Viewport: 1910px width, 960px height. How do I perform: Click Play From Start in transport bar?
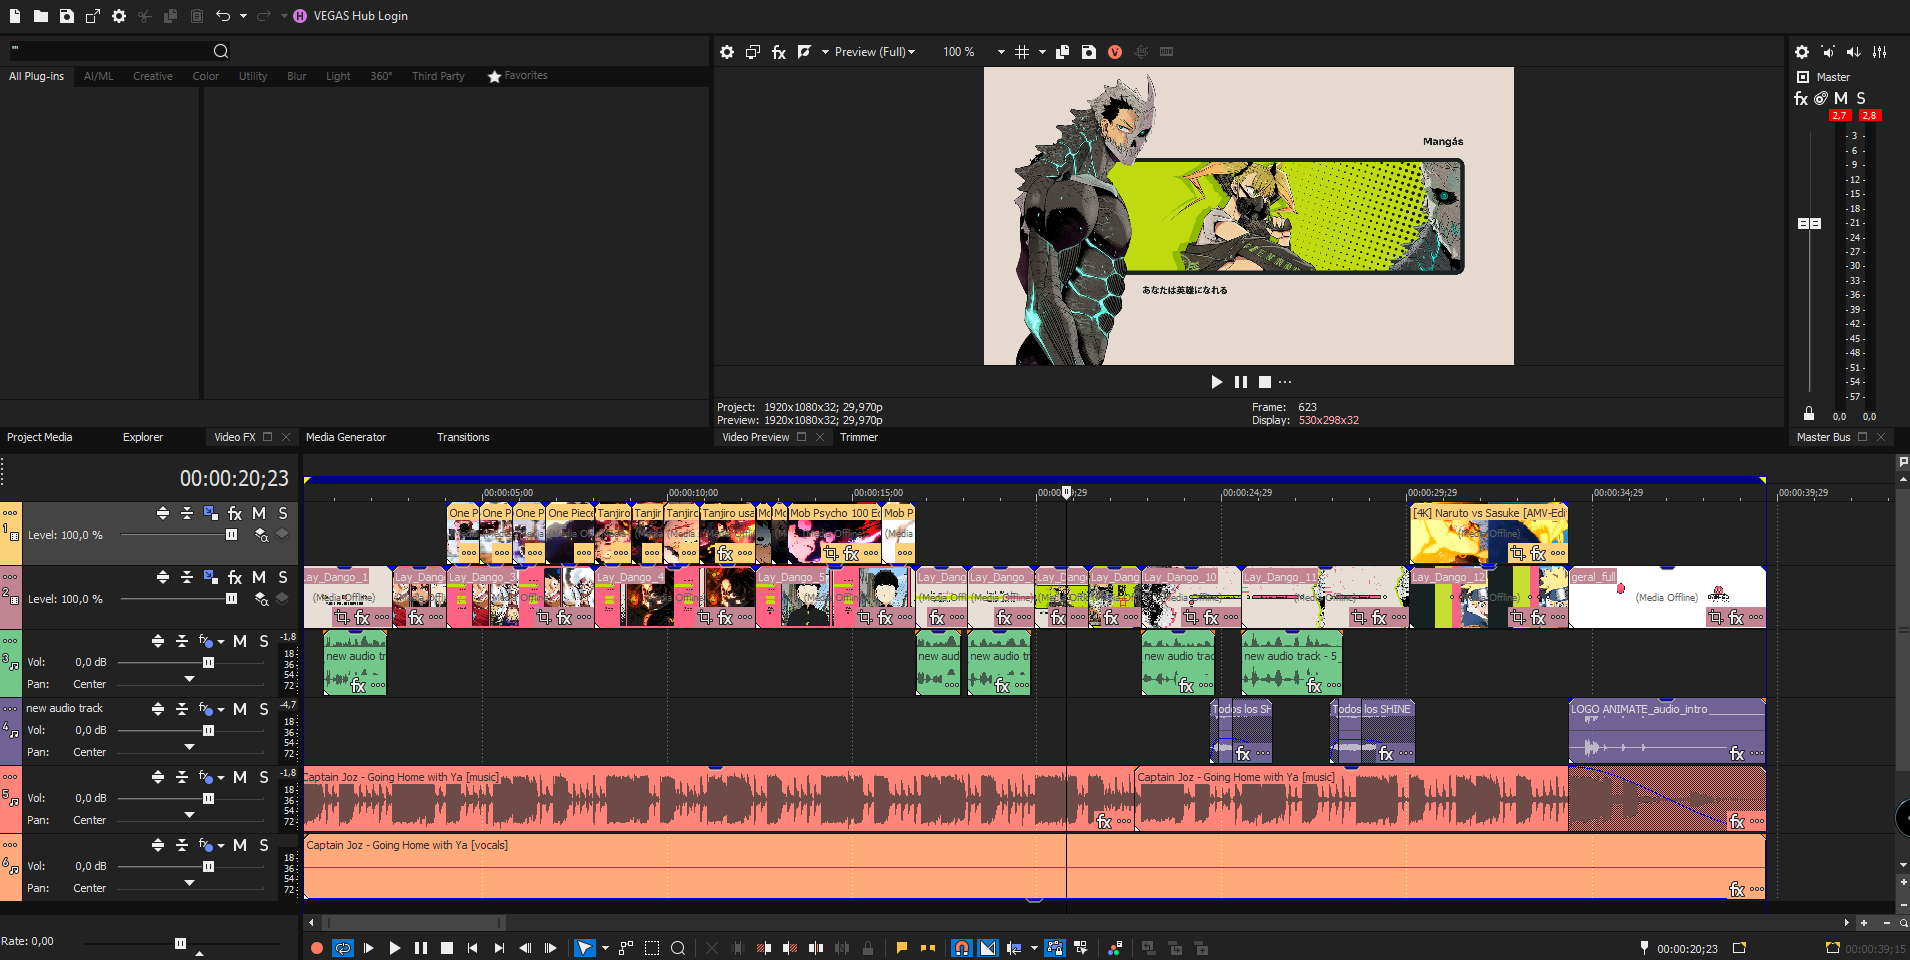click(369, 948)
